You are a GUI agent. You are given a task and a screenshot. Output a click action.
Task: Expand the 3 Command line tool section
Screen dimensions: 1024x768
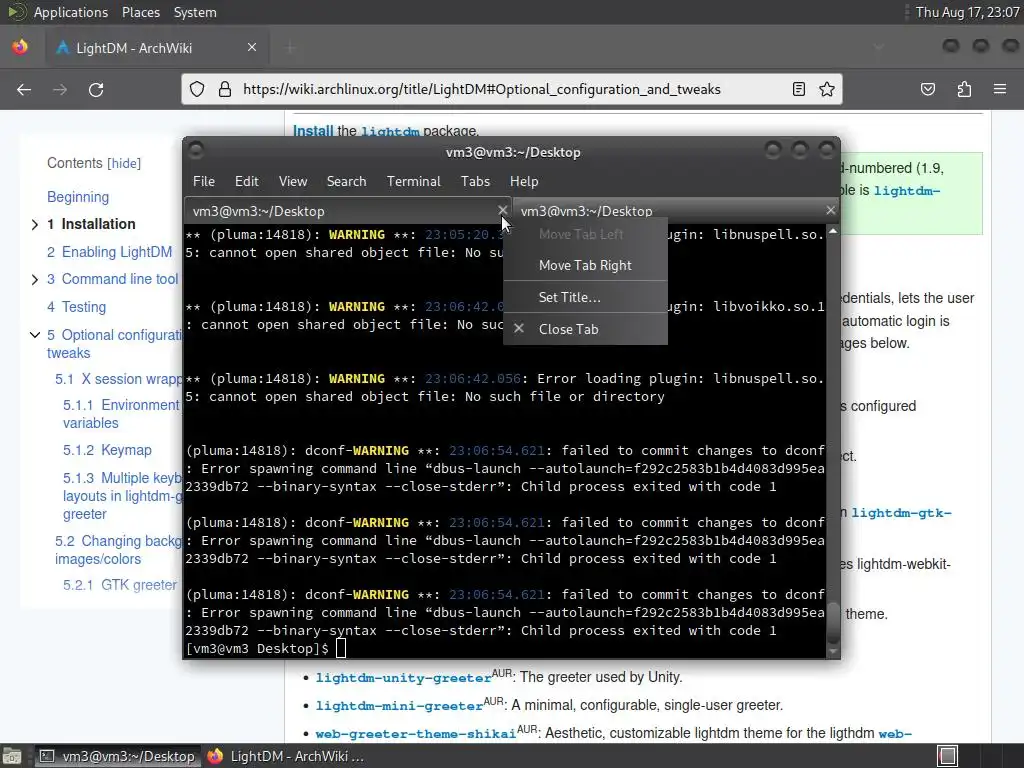35,280
